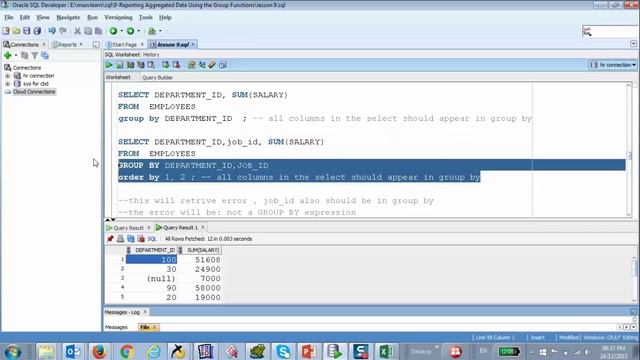Click the Run Script icon in worksheet toolbar
The image size is (640, 360).
click(x=120, y=65)
